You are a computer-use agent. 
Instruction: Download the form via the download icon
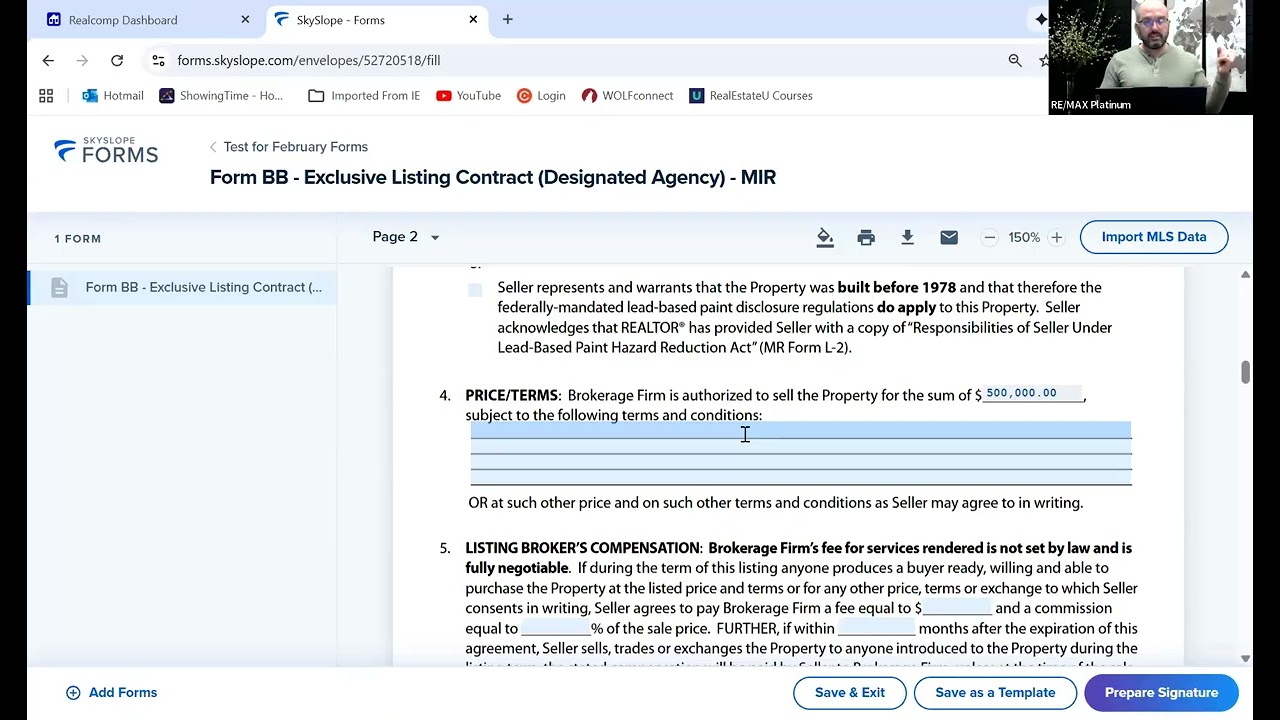tap(907, 237)
